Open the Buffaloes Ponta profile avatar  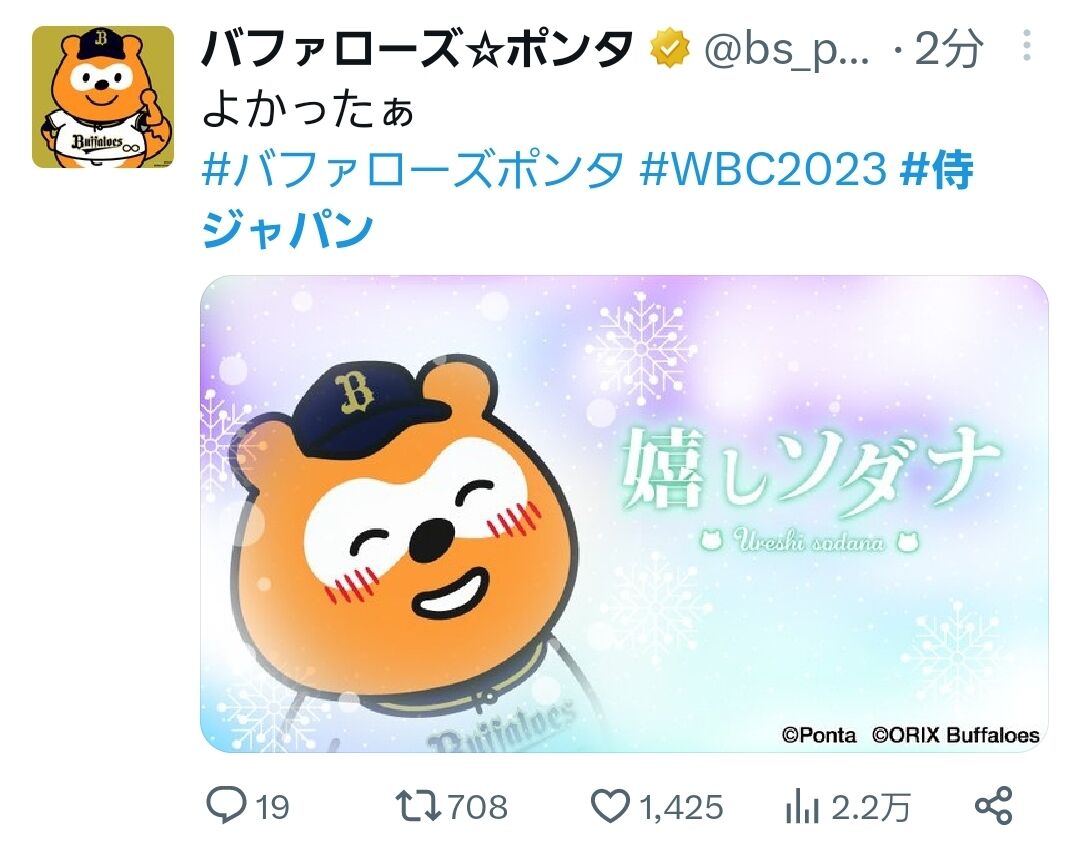103,97
